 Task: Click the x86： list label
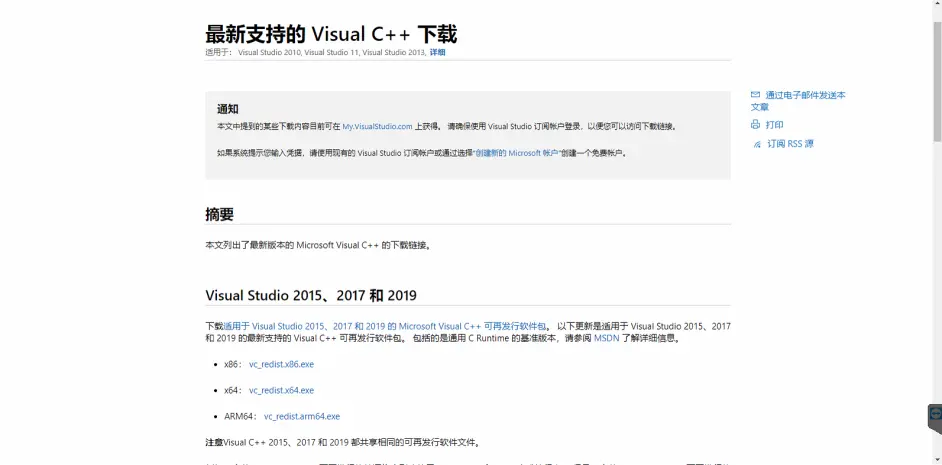[x=234, y=364]
